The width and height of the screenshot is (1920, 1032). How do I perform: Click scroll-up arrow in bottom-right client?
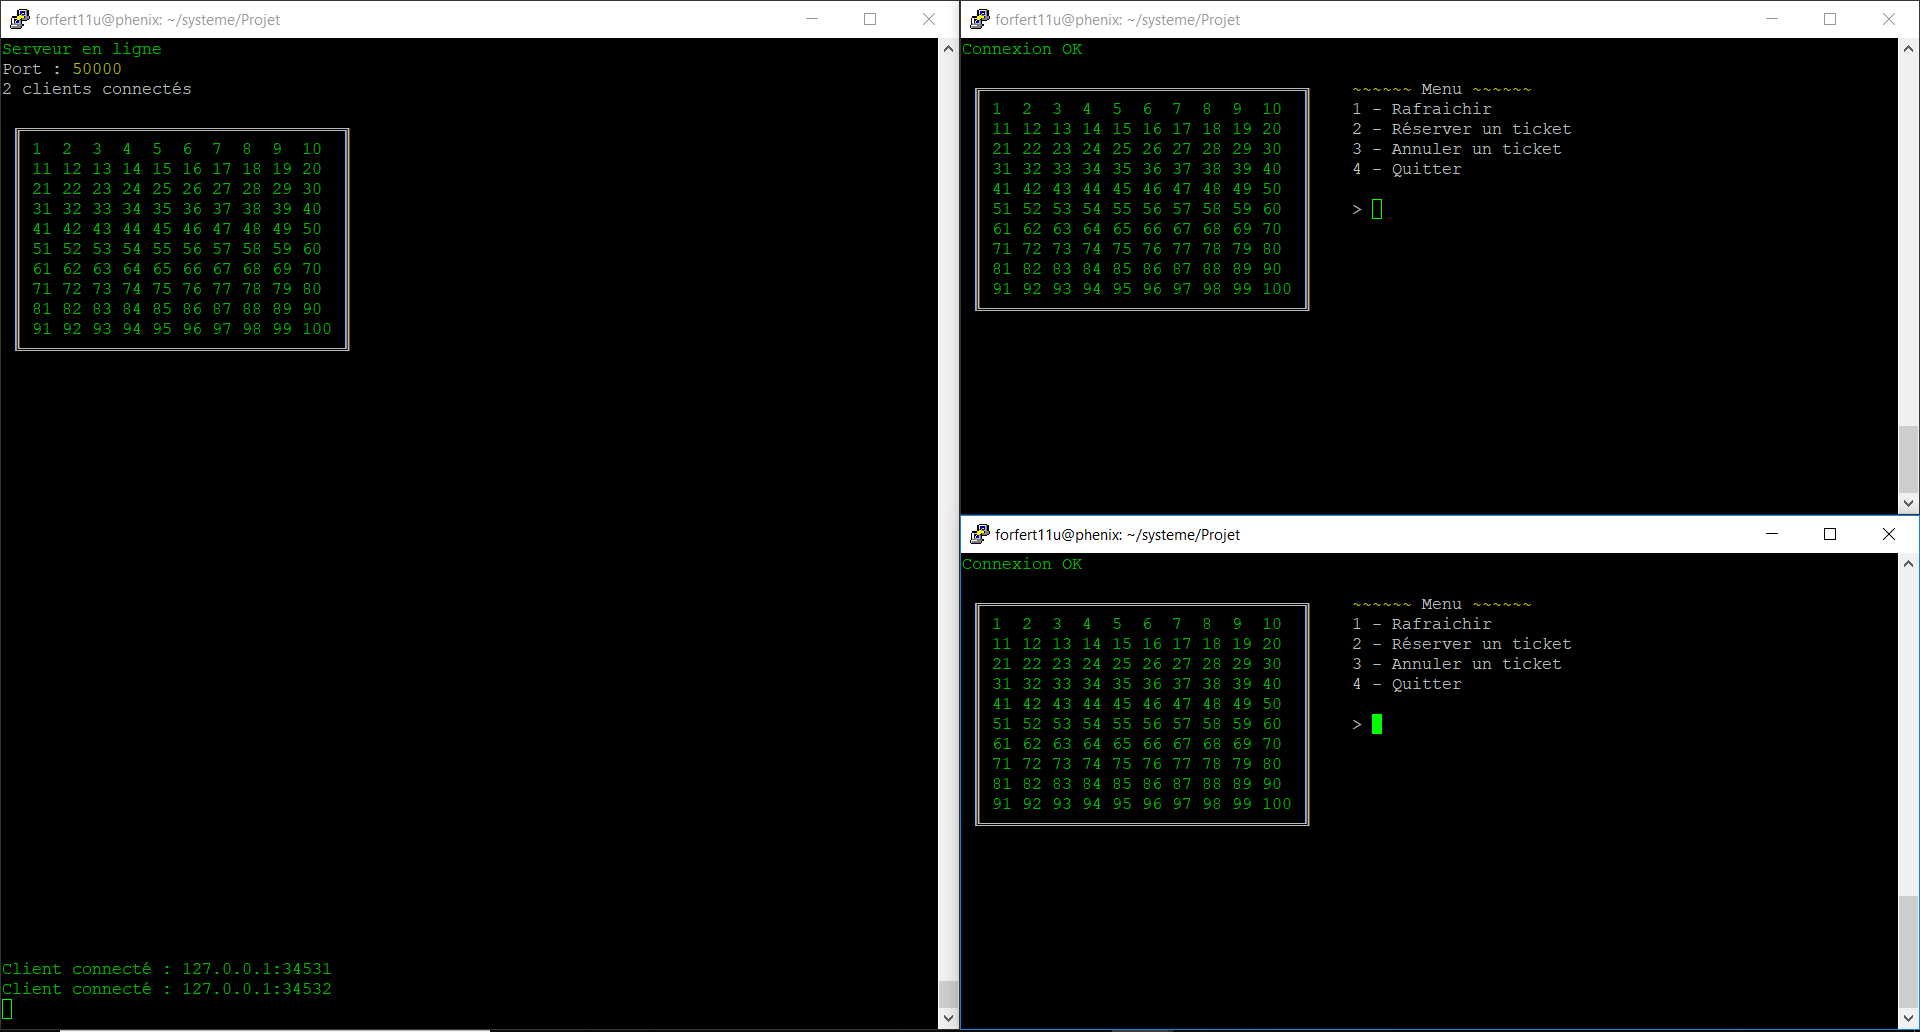[1908, 563]
